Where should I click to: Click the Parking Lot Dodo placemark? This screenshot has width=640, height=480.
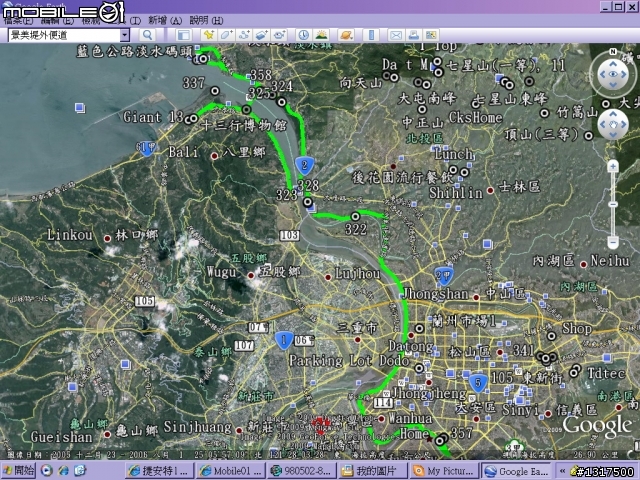click(419, 368)
